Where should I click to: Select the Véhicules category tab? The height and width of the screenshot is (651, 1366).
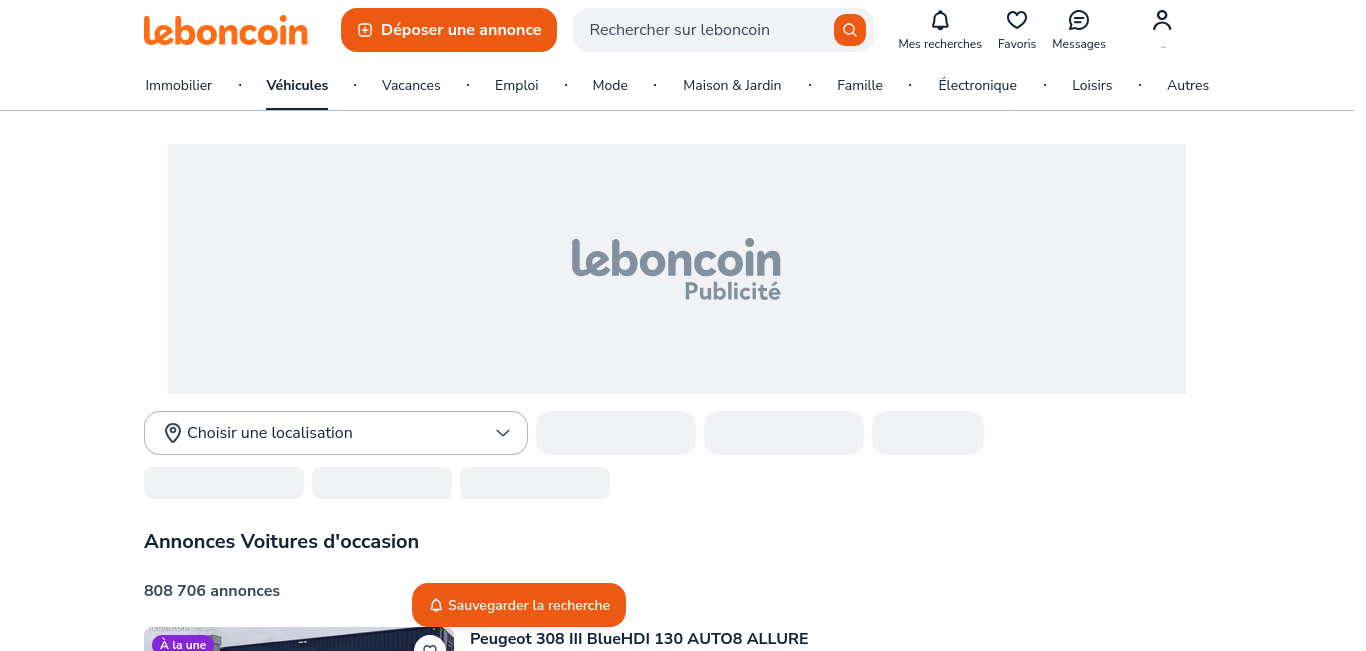pos(297,86)
